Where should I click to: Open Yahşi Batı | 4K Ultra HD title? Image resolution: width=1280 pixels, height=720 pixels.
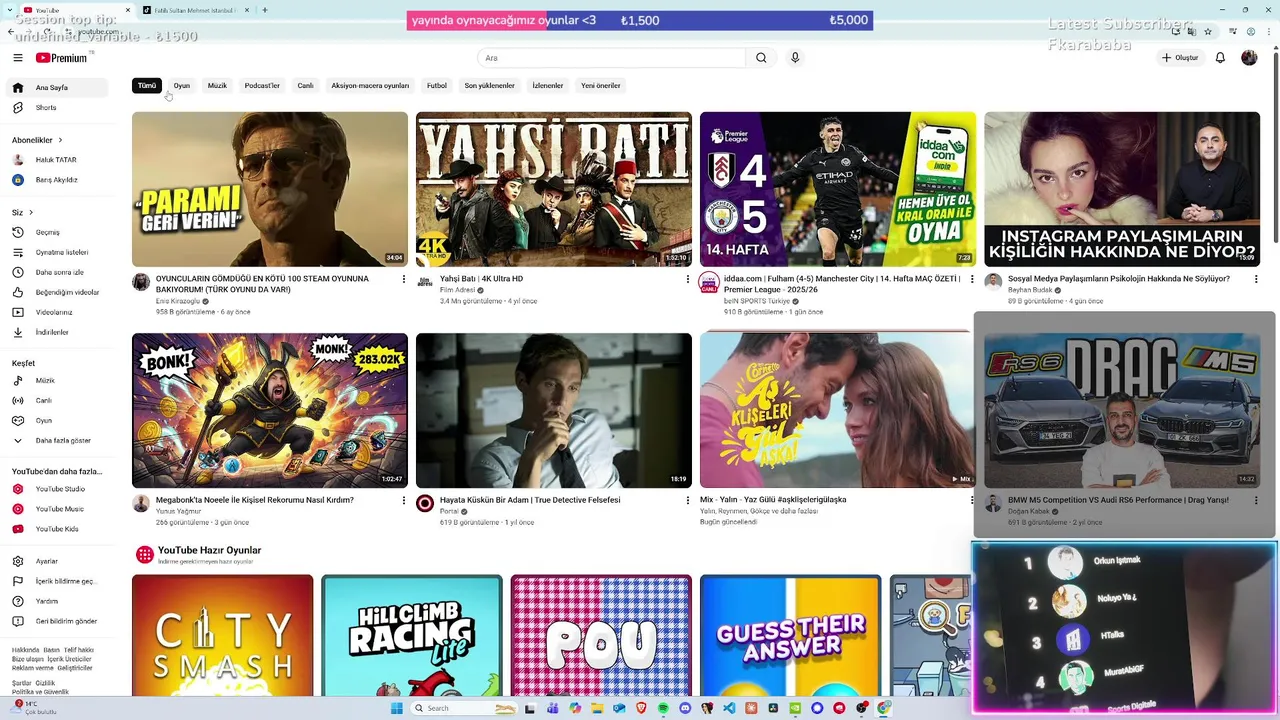tap(481, 279)
